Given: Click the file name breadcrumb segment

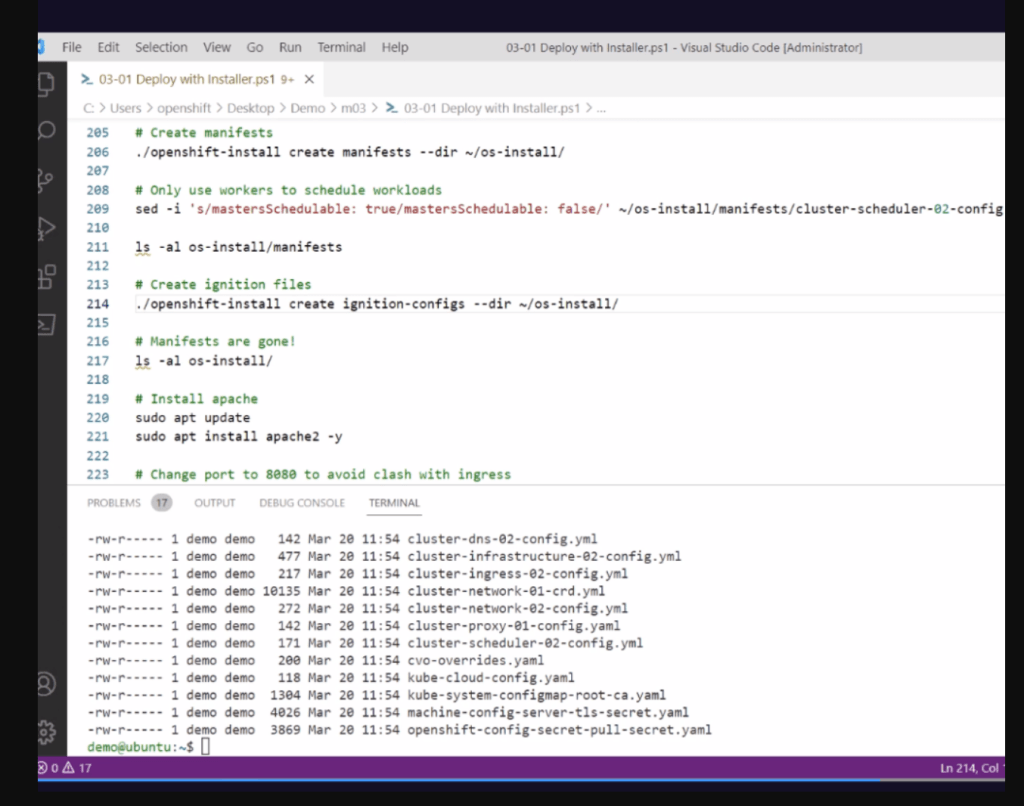Looking at the screenshot, I should click(x=491, y=108).
